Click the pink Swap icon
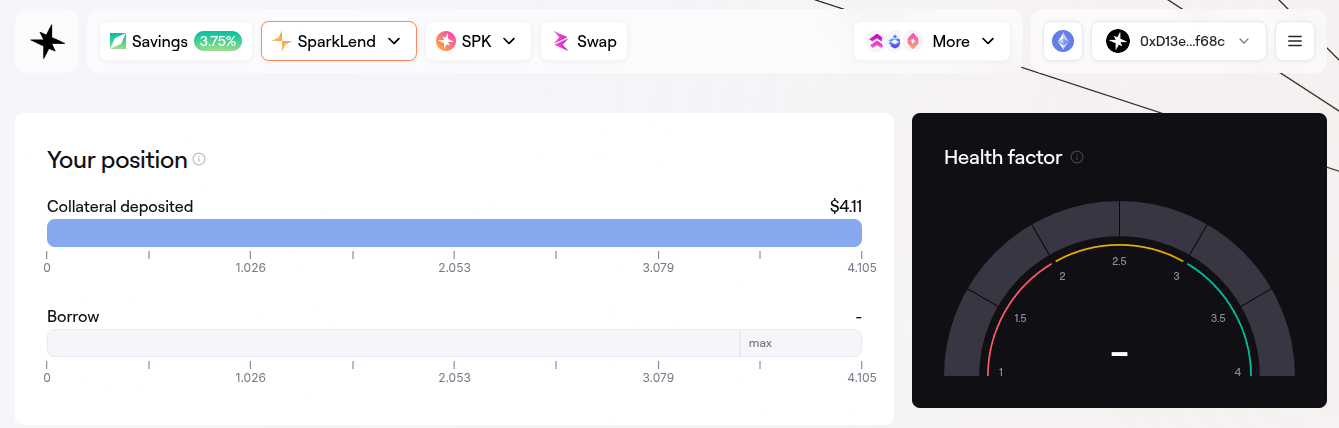This screenshot has width=1339, height=428. pyautogui.click(x=561, y=41)
